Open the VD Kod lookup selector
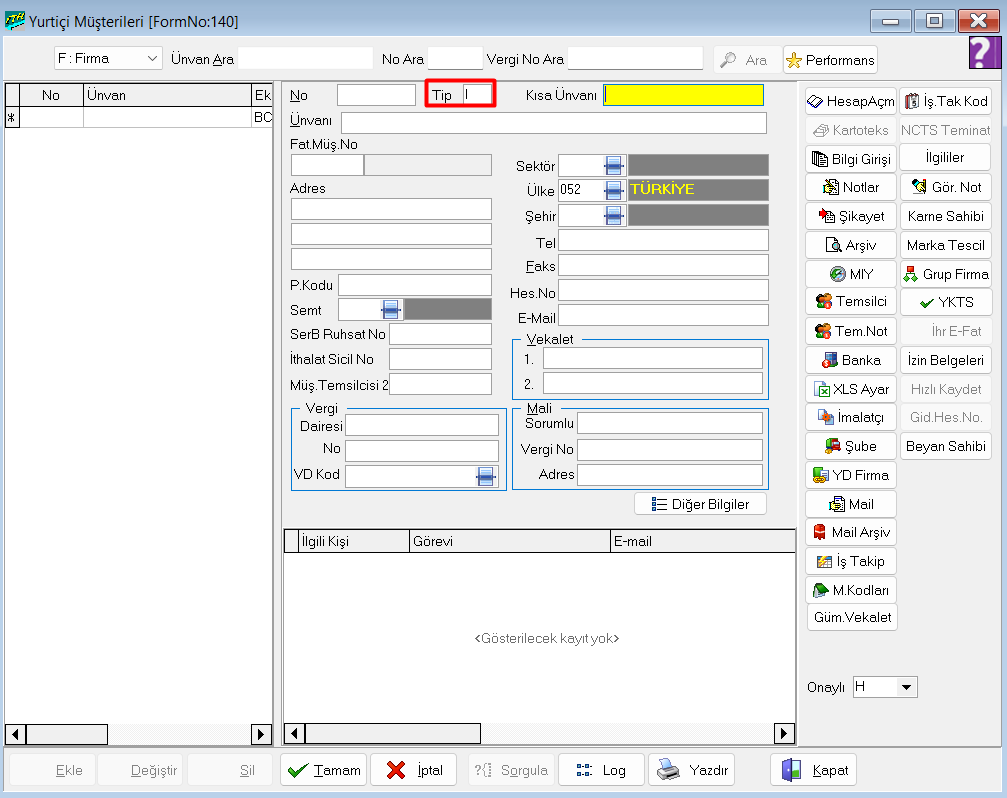1007x798 pixels. [486, 477]
